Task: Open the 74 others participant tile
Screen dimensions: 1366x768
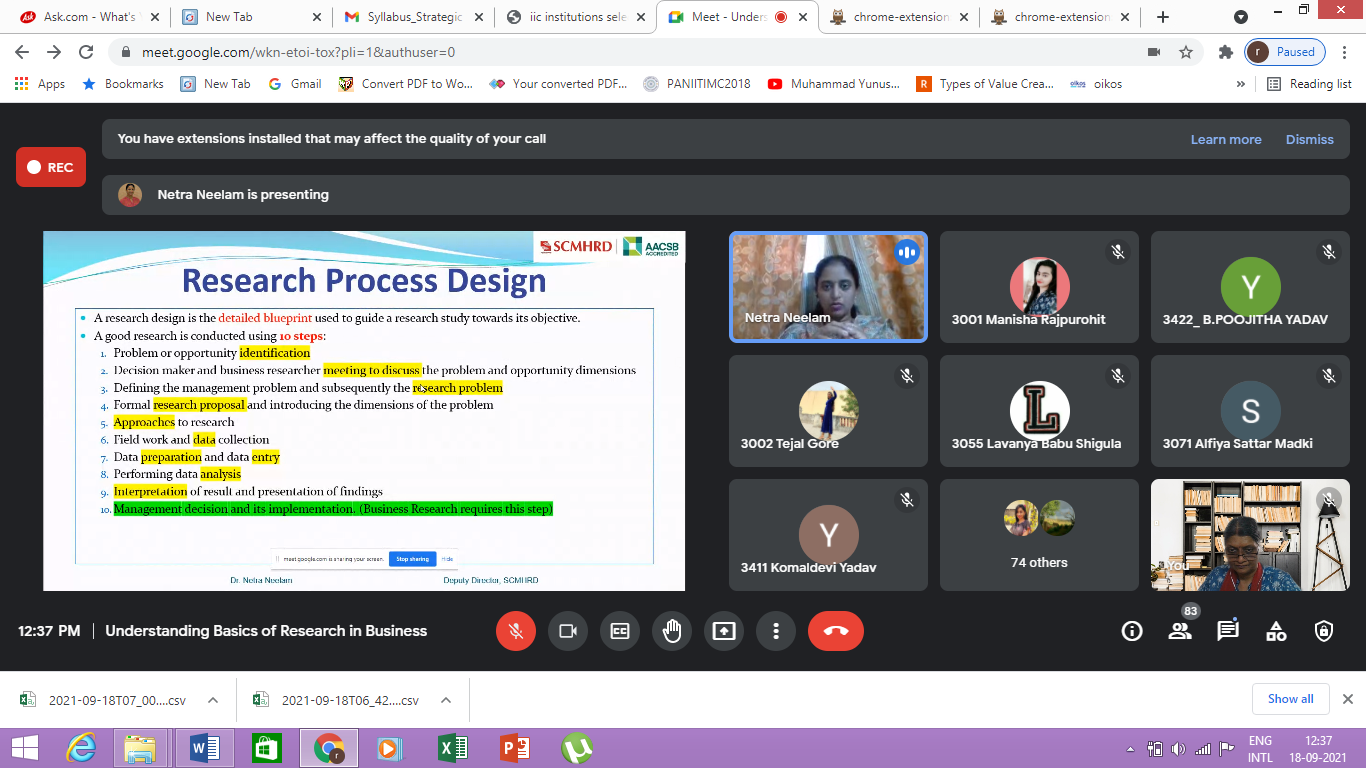Action: (1039, 535)
